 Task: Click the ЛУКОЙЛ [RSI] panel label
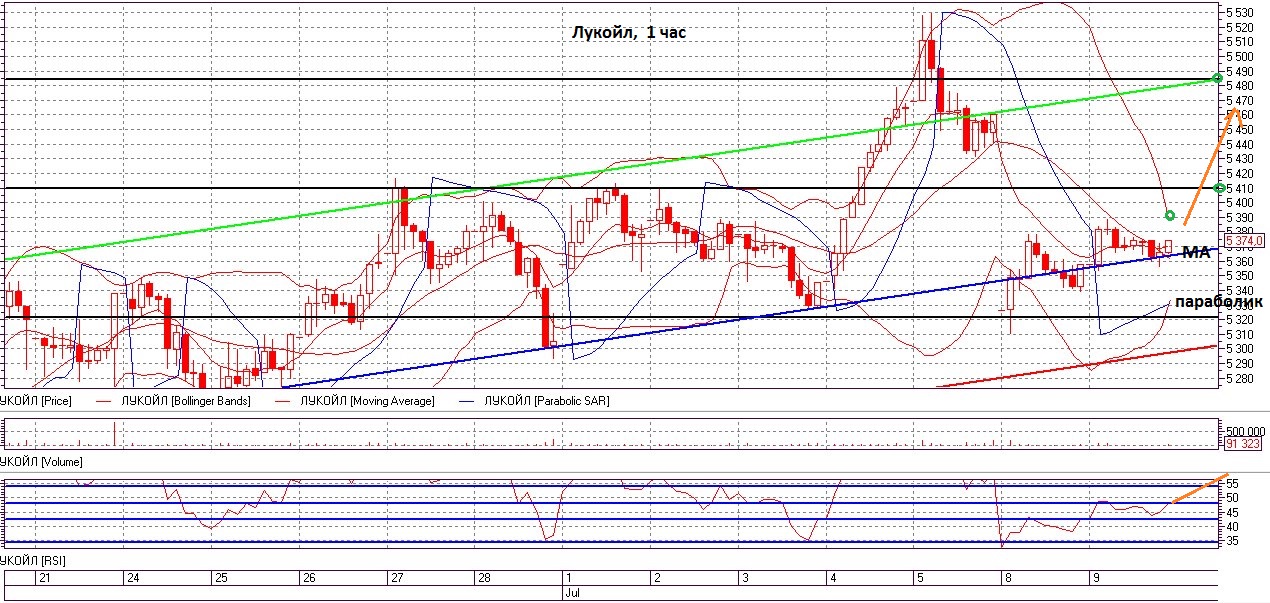tap(33, 562)
